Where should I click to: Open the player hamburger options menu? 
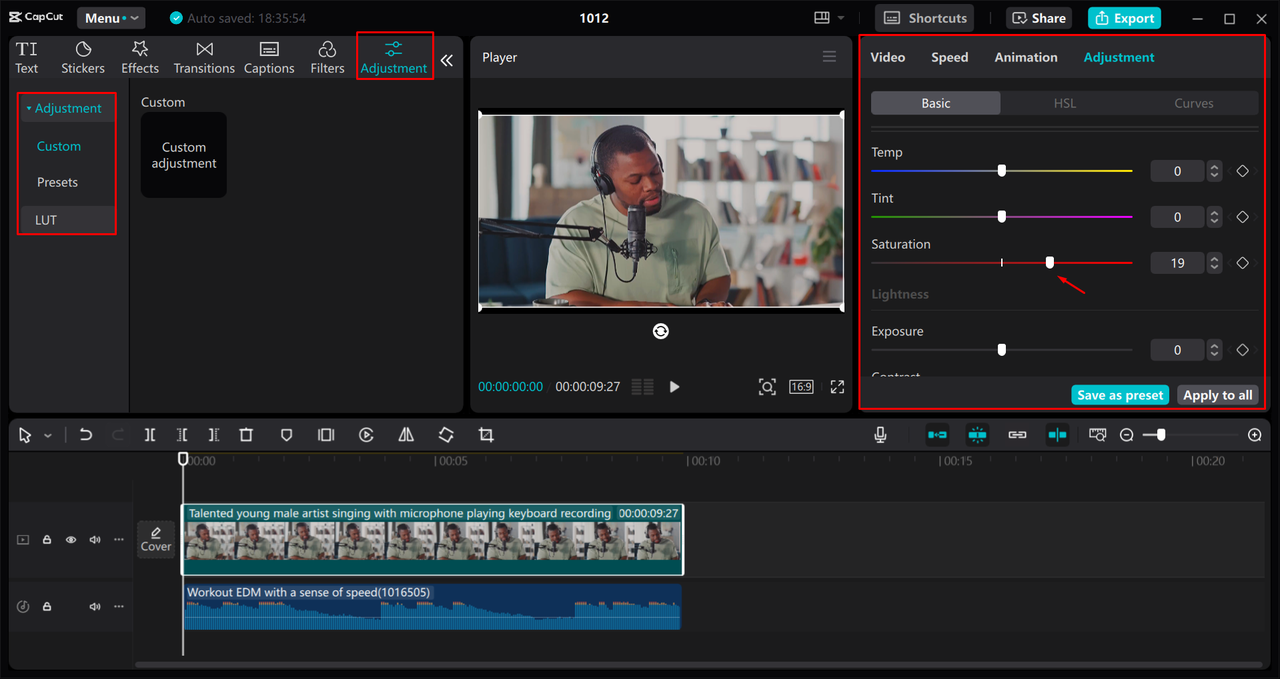click(829, 57)
